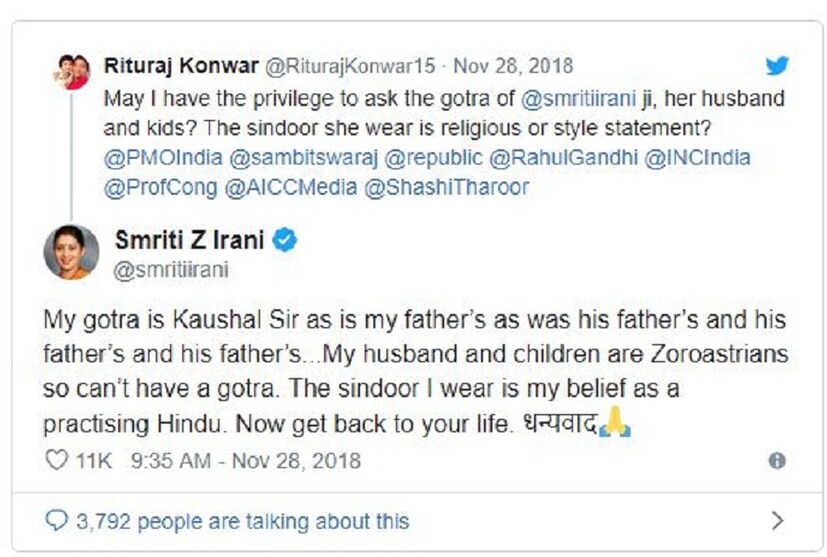Image resolution: width=827 pixels, height=557 pixels.
Task: Open the @sambitswaraj mention link
Action: [x=292, y=158]
